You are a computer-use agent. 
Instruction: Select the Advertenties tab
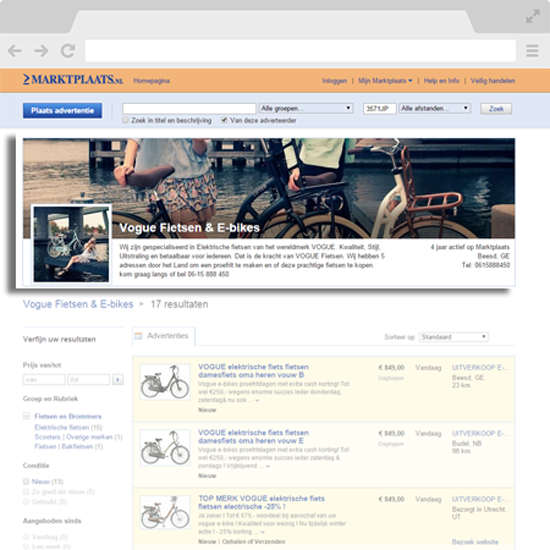(x=163, y=336)
